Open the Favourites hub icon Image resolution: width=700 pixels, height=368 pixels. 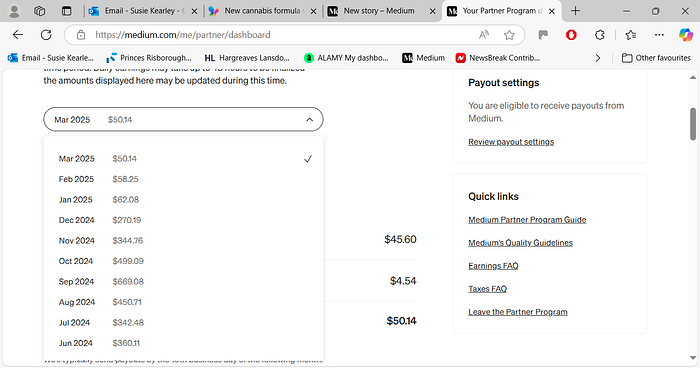click(x=631, y=35)
